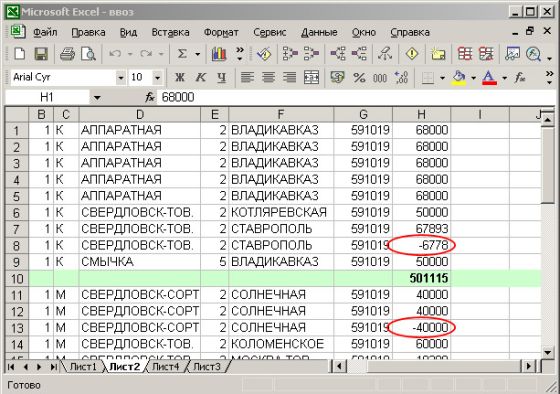Switch to the Лист1 sheet tab
The height and width of the screenshot is (394, 560).
(83, 366)
